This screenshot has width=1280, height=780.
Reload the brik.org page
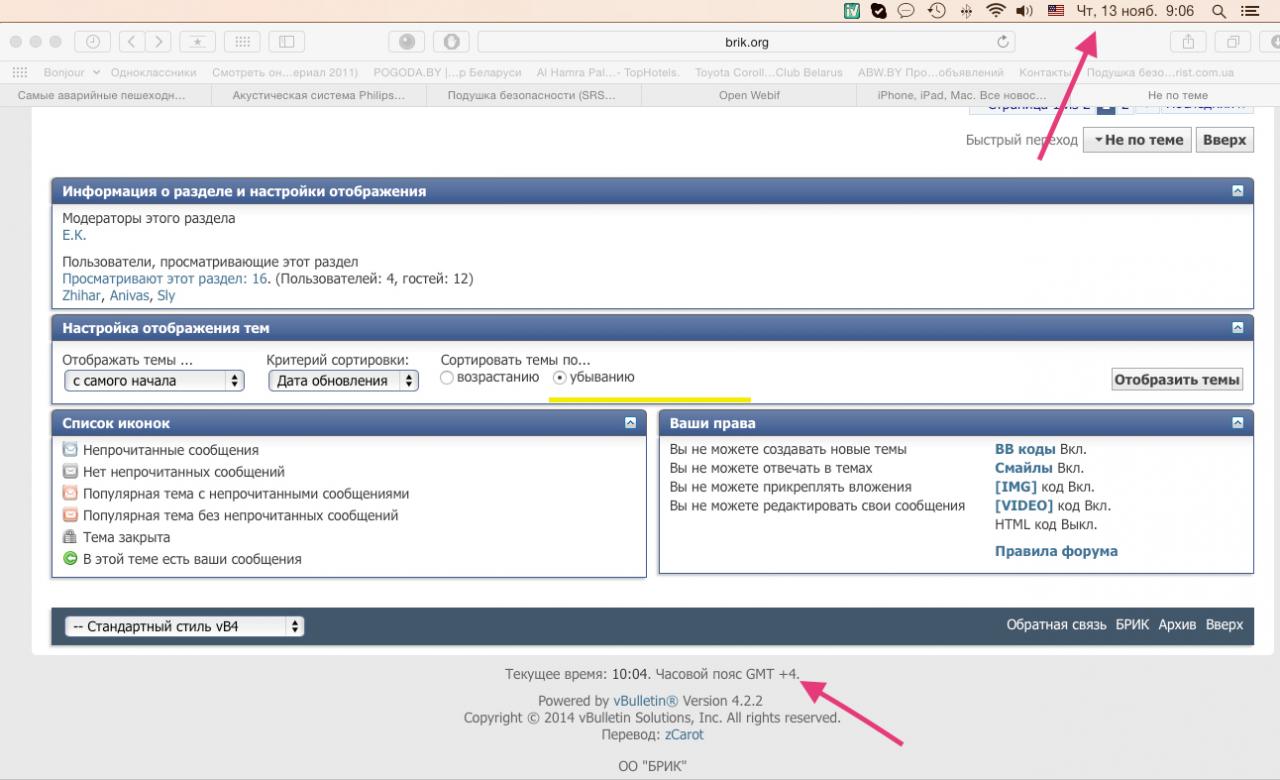[1003, 42]
